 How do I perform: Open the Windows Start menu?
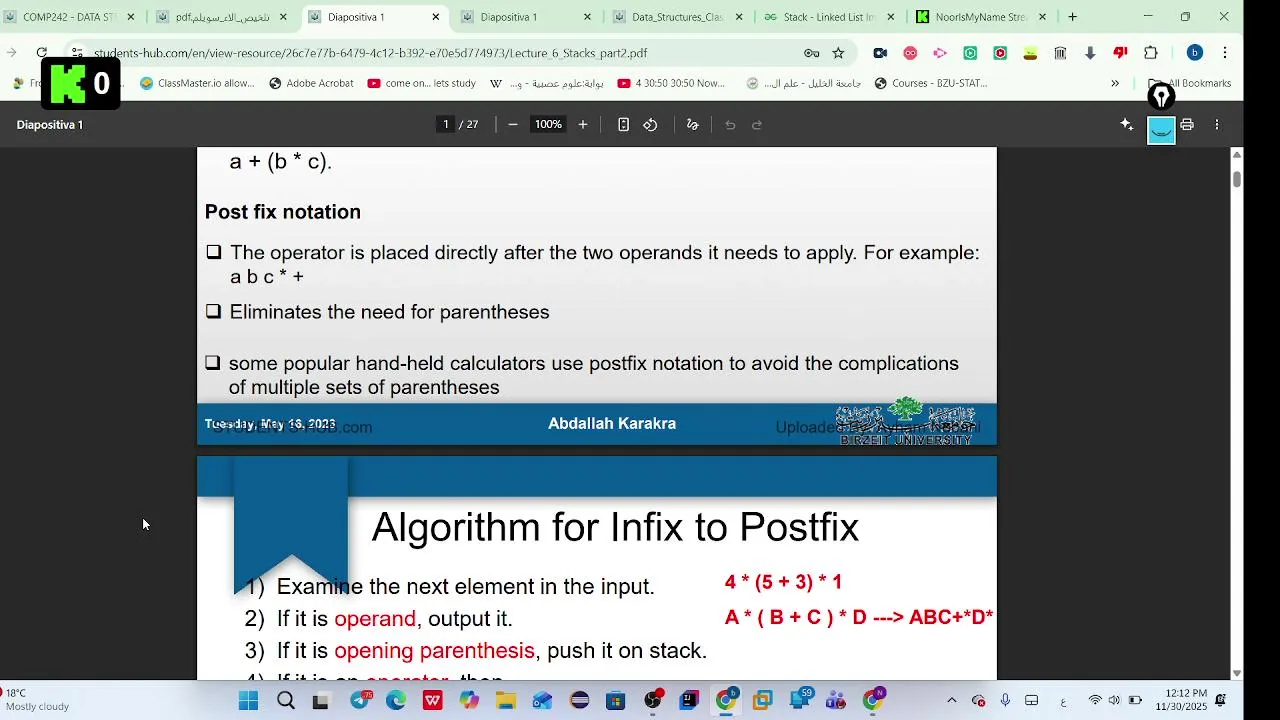click(x=249, y=701)
